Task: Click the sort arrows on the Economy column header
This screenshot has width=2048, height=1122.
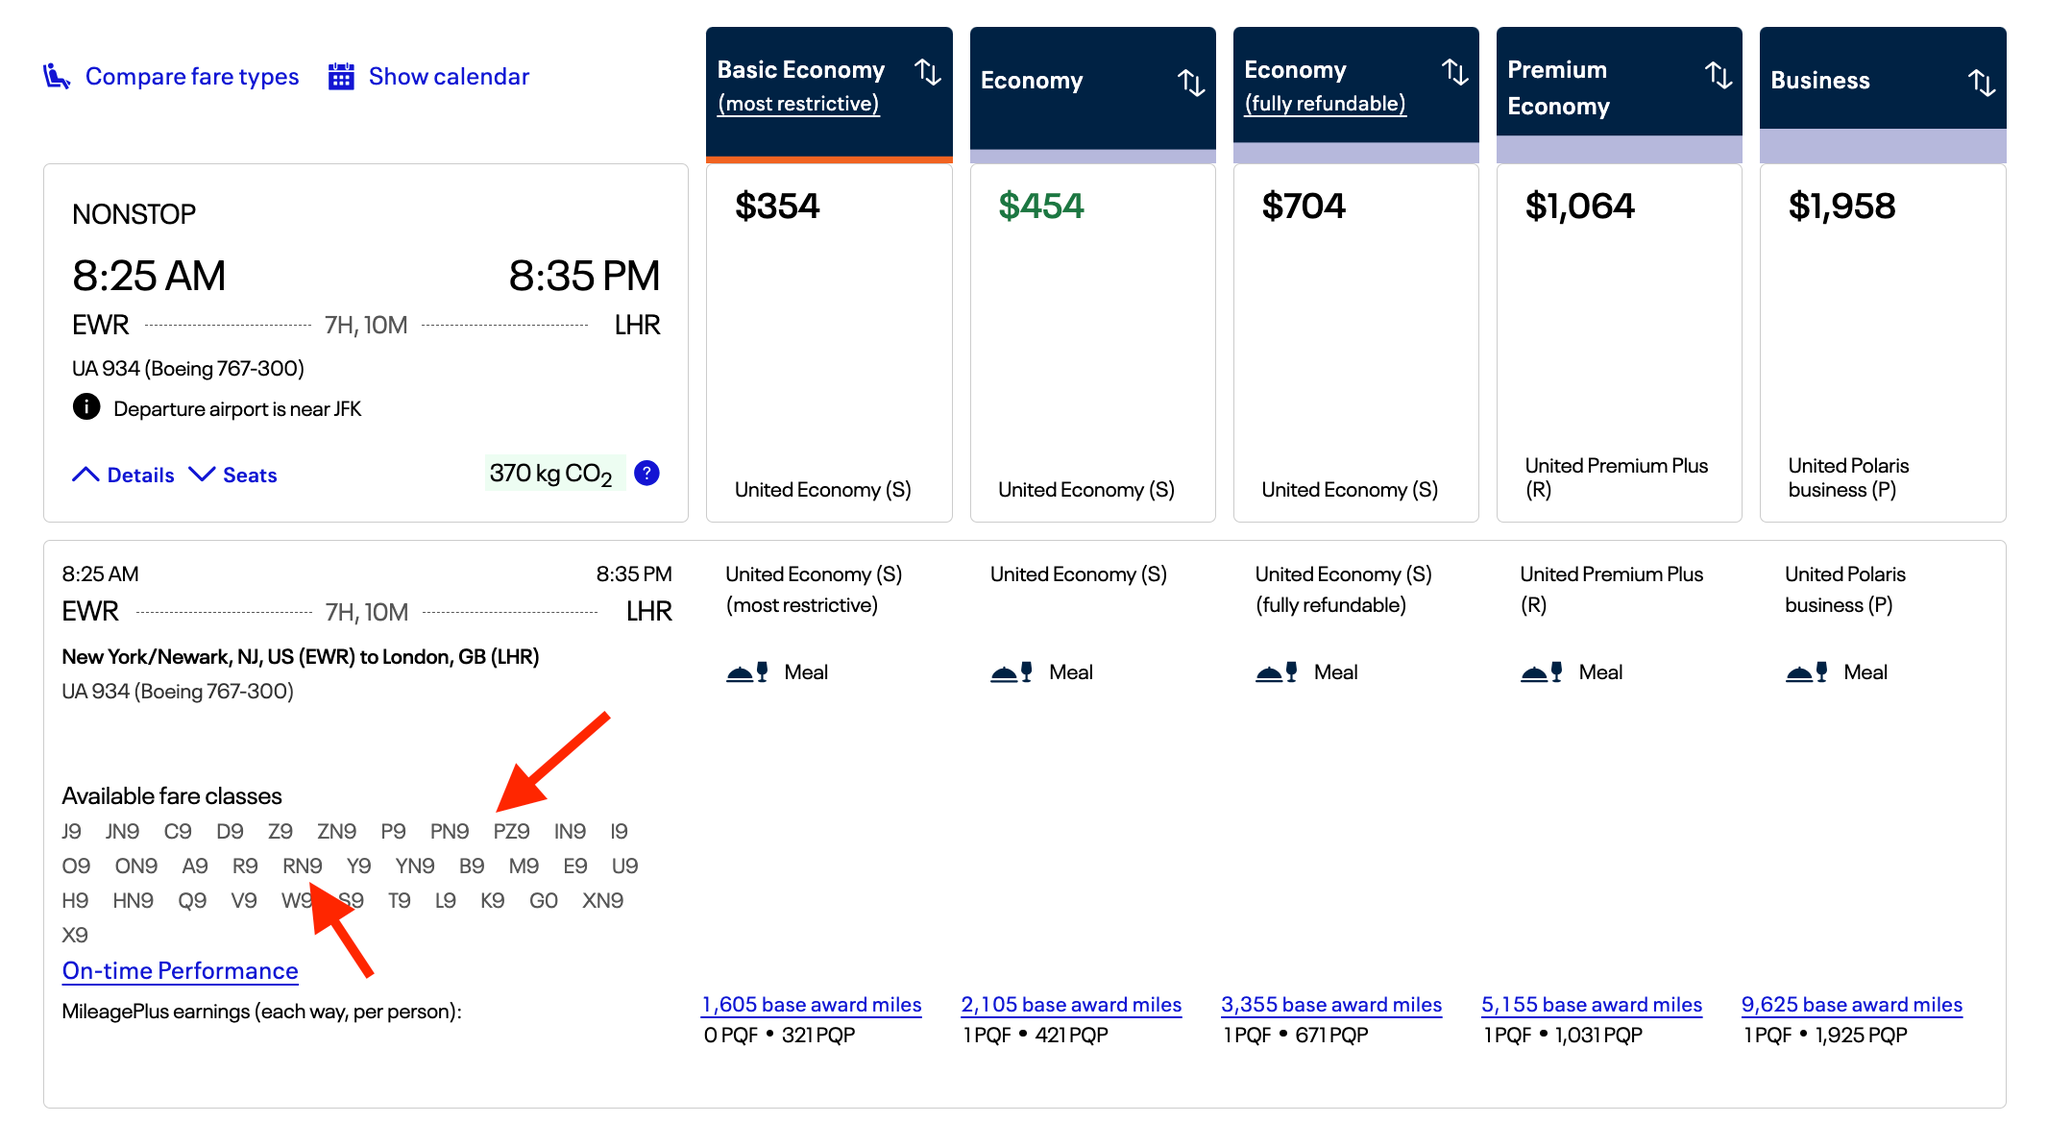Action: (1192, 83)
